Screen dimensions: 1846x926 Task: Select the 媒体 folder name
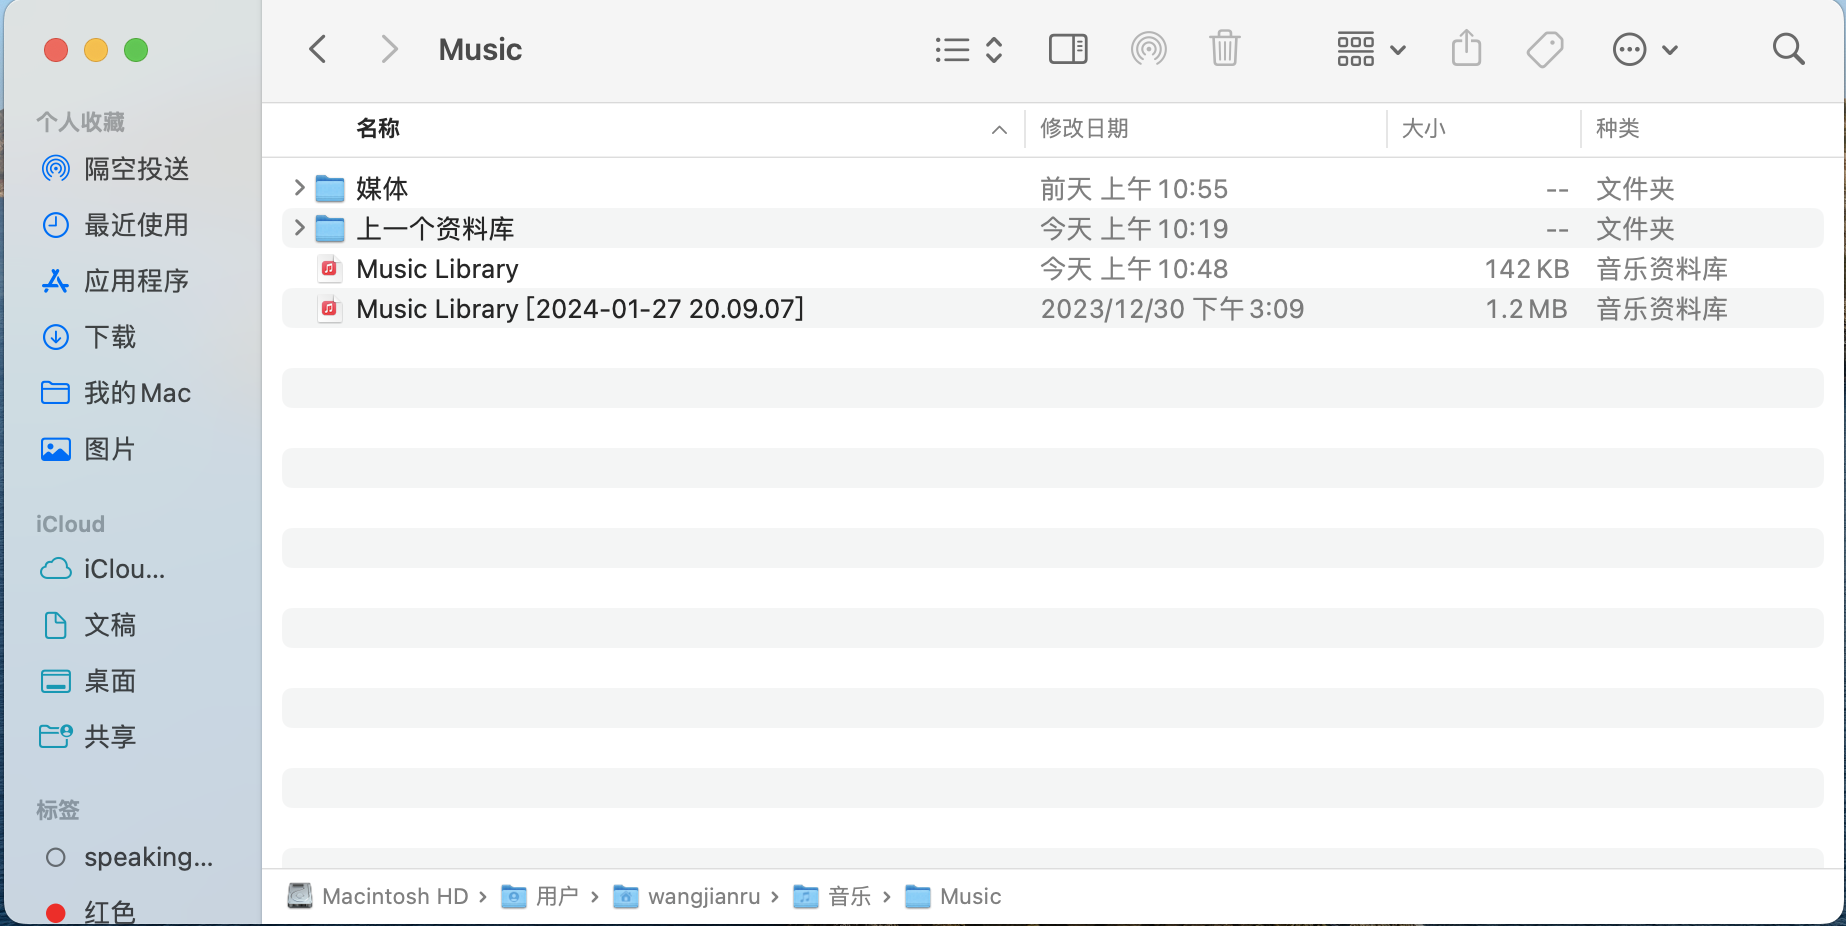click(x=382, y=188)
